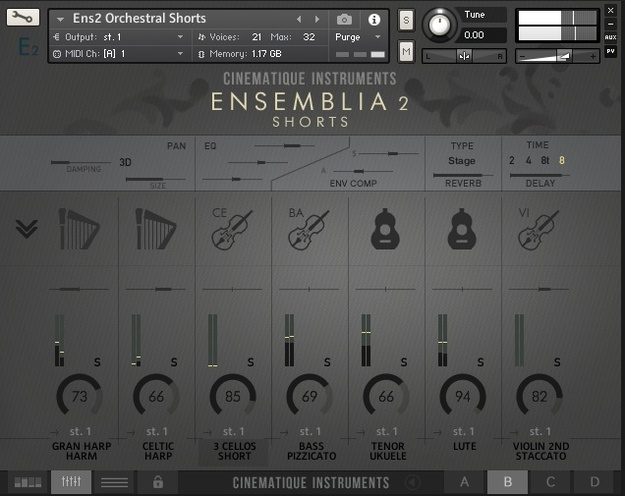The width and height of the screenshot is (625, 496).
Task: Set delay time to 2
Action: click(511, 161)
